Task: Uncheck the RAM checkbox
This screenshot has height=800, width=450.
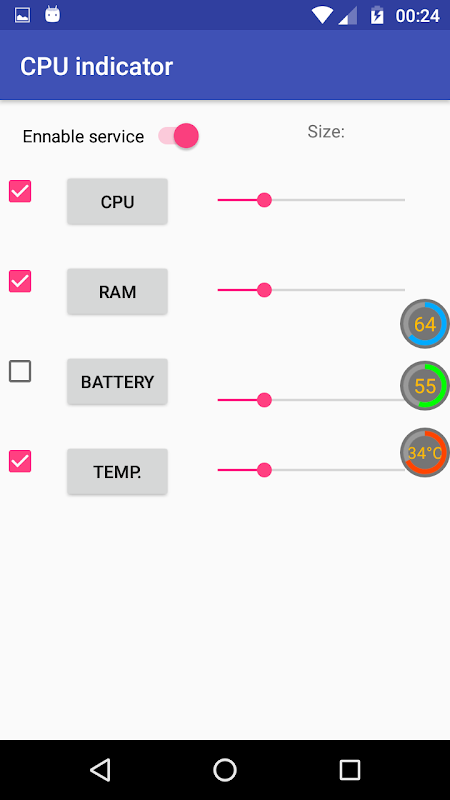Action: [x=20, y=281]
